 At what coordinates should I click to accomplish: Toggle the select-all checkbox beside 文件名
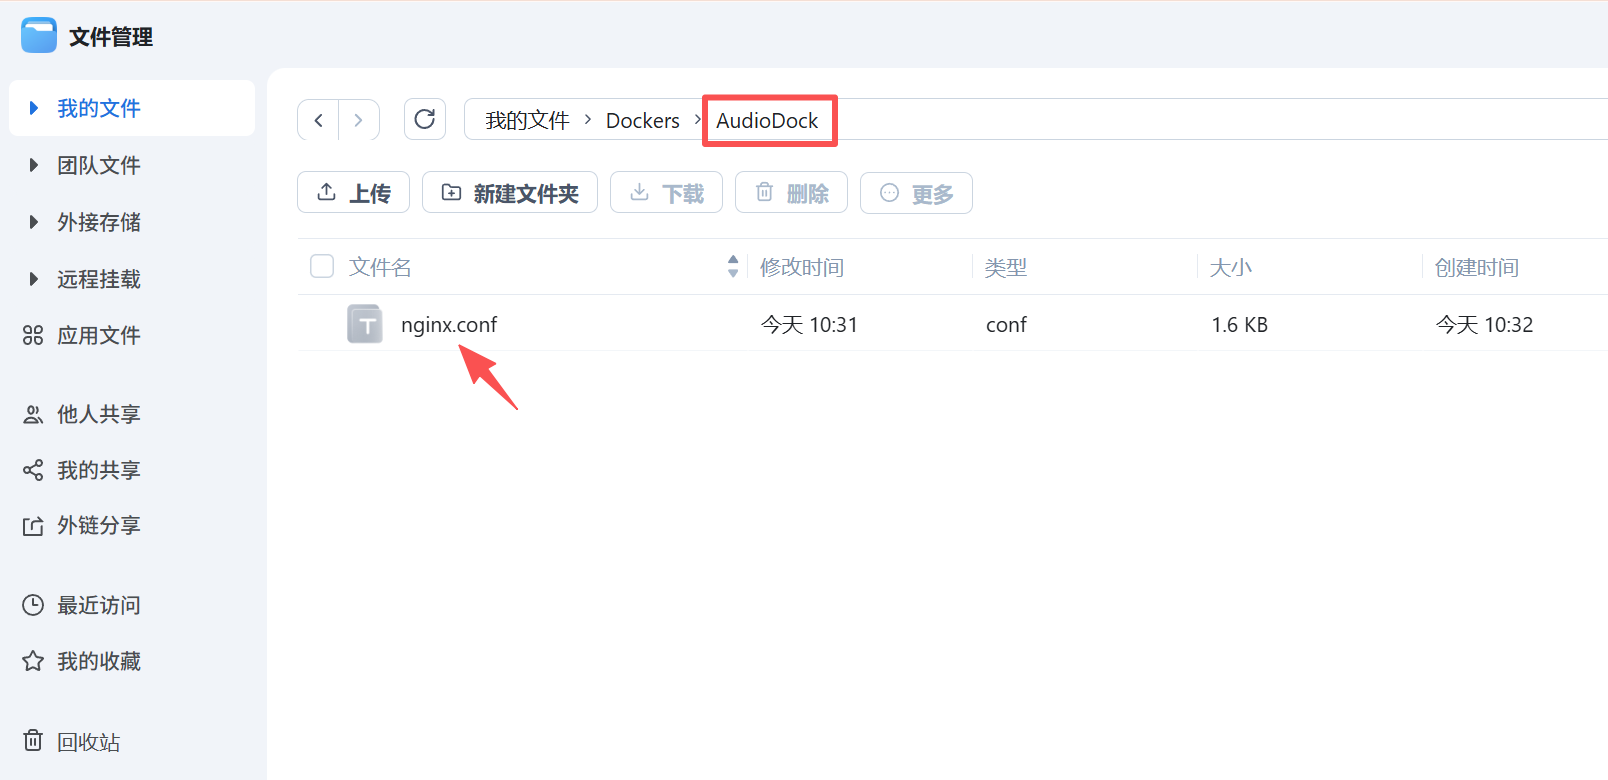tap(322, 266)
